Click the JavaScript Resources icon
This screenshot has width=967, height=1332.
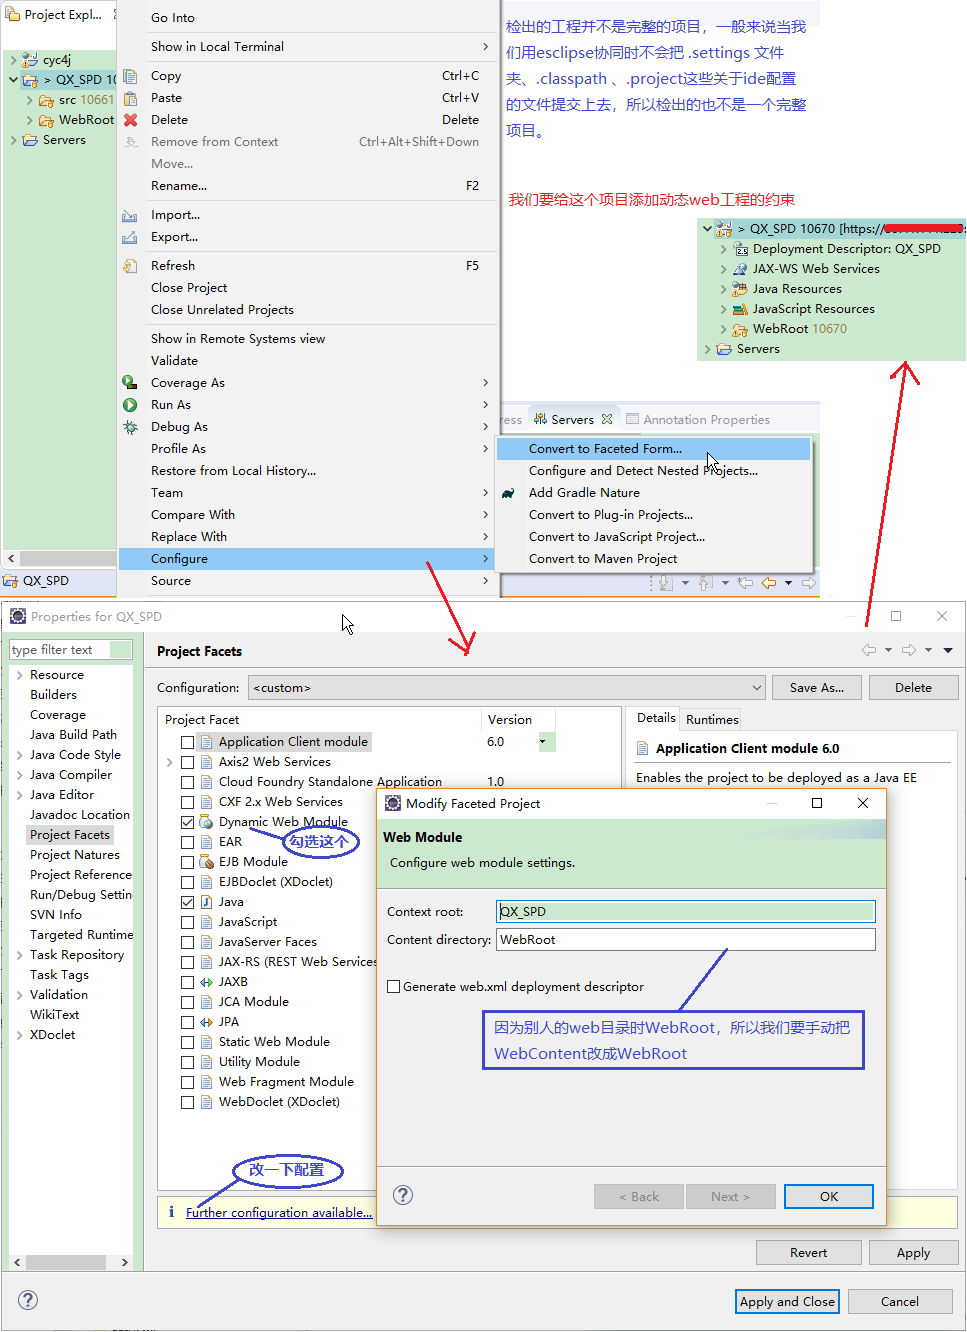(741, 309)
